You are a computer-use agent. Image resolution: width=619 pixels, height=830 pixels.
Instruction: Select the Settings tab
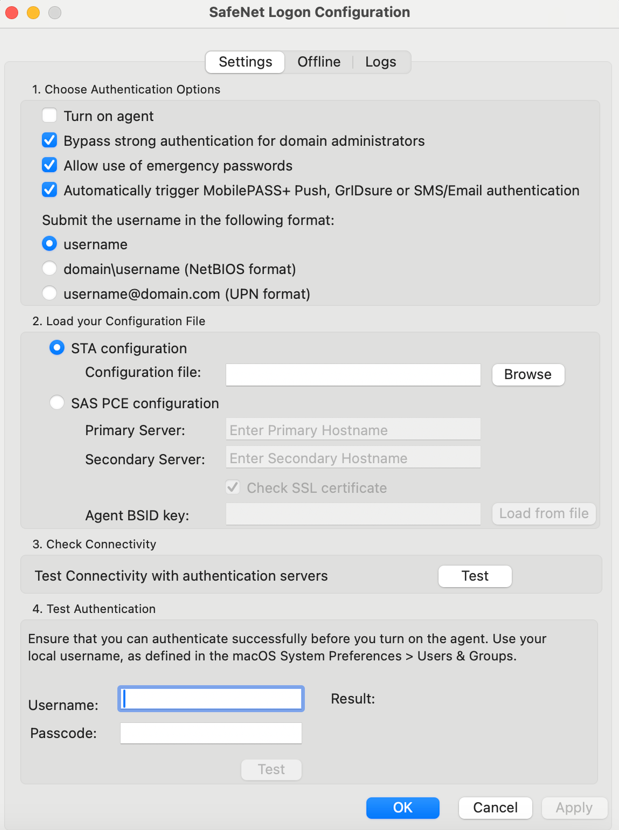click(x=245, y=62)
